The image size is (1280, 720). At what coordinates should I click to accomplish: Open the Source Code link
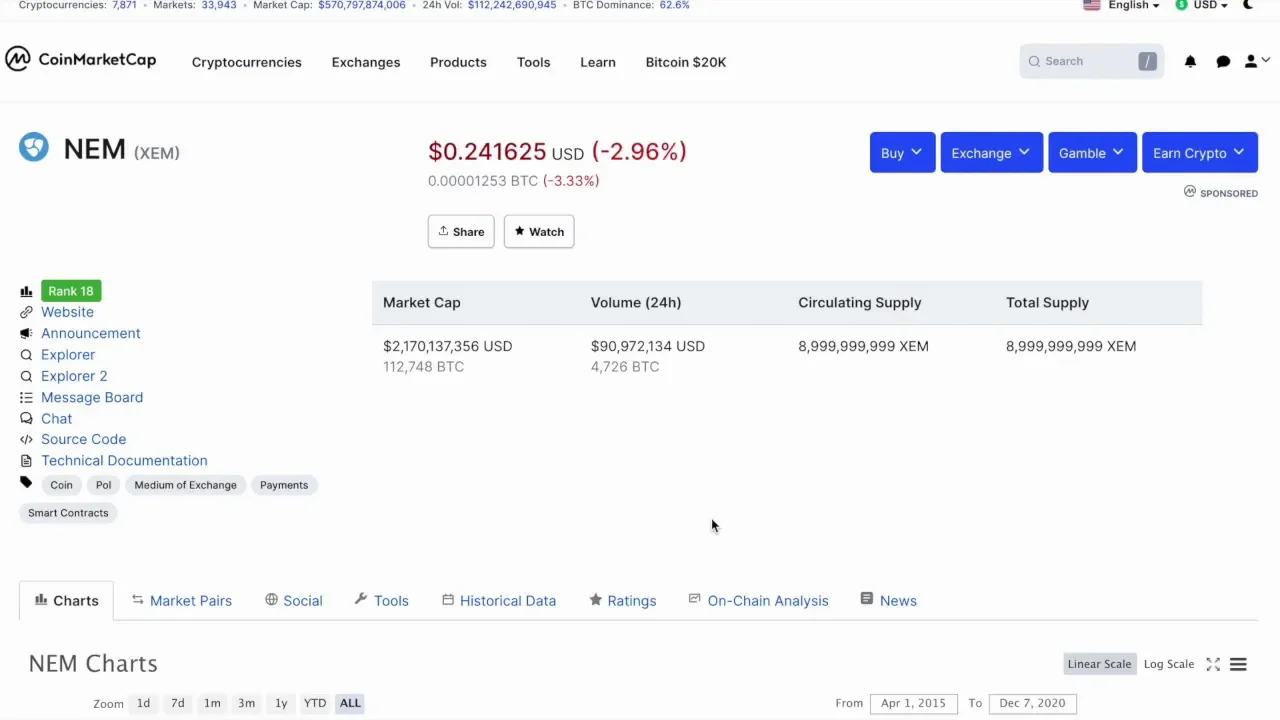pyautogui.click(x=83, y=439)
